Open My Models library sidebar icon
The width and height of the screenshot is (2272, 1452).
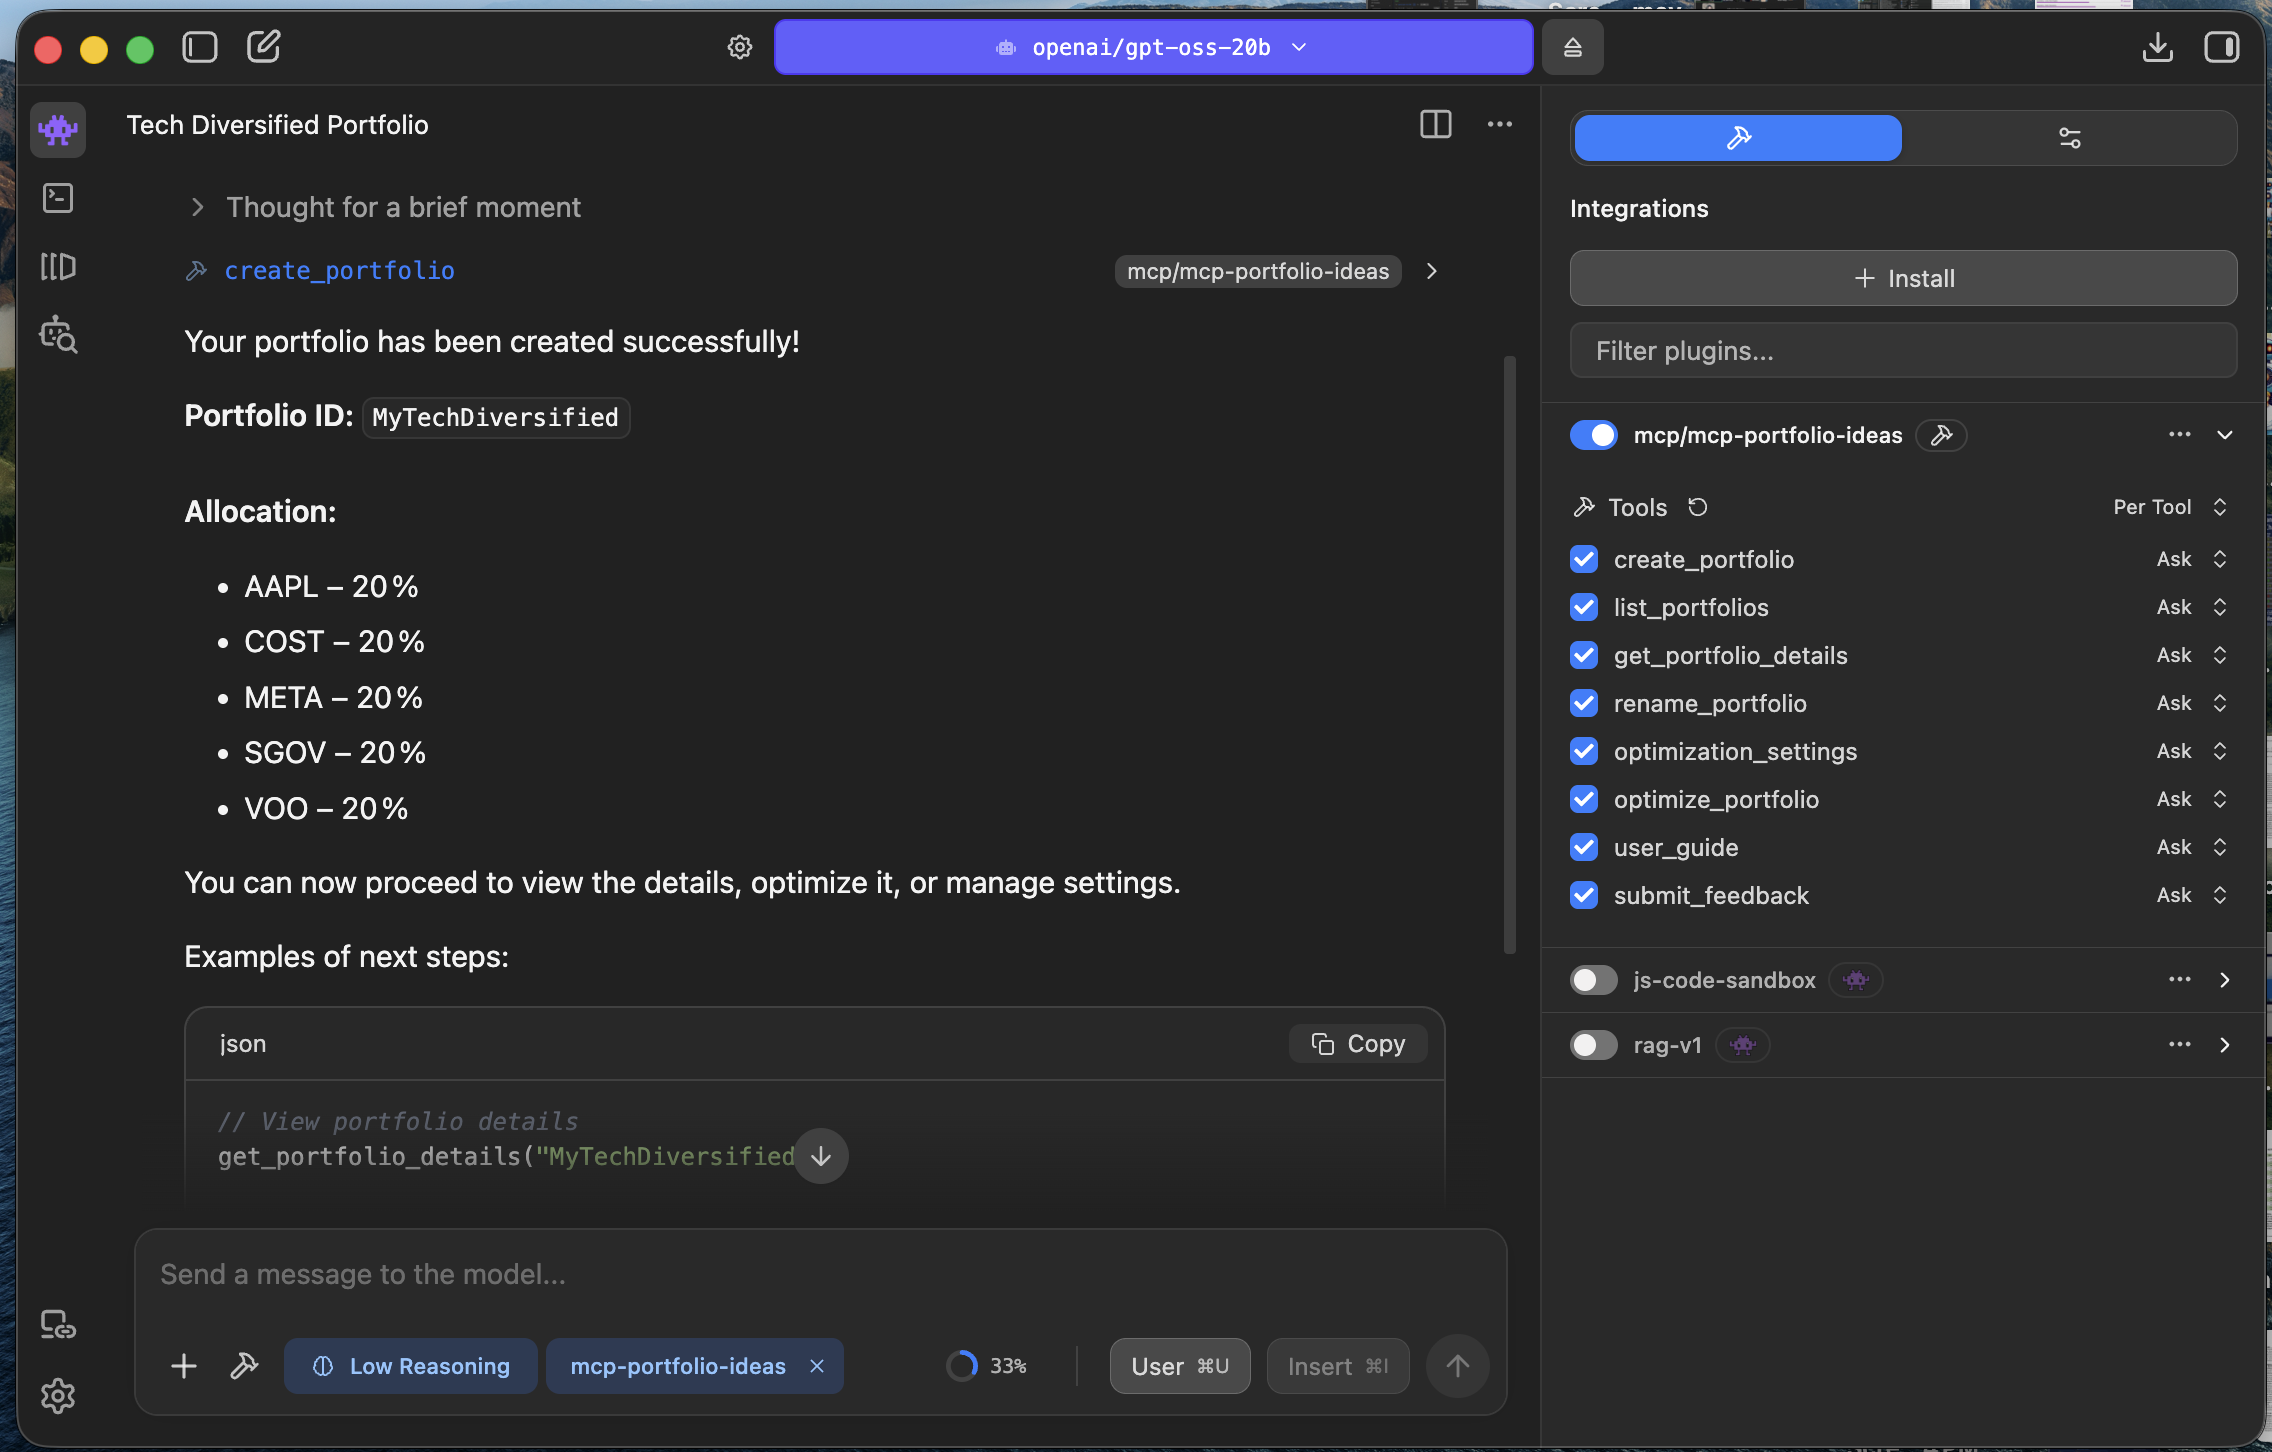coord(58,266)
